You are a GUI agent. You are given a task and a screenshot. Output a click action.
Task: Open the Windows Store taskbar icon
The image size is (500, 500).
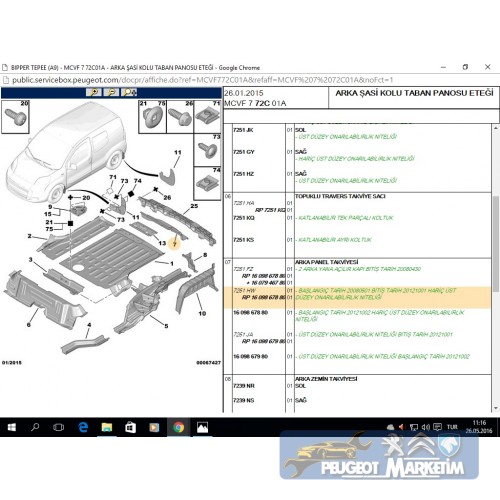click(130, 427)
